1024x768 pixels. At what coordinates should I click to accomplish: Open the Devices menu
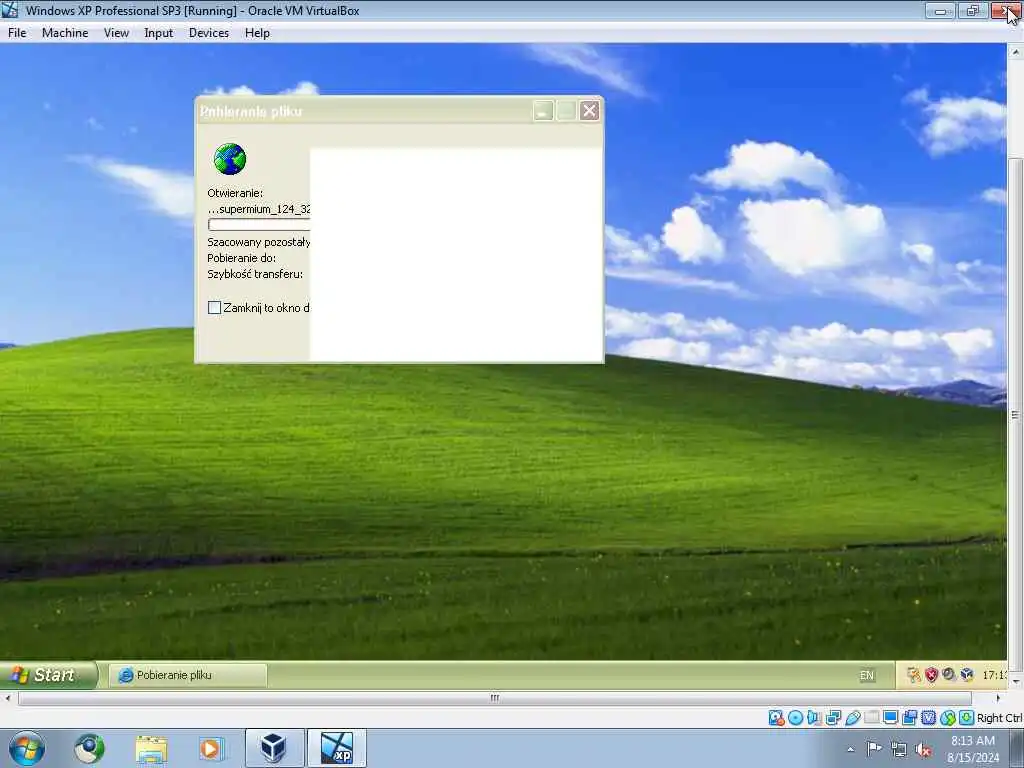tap(209, 33)
